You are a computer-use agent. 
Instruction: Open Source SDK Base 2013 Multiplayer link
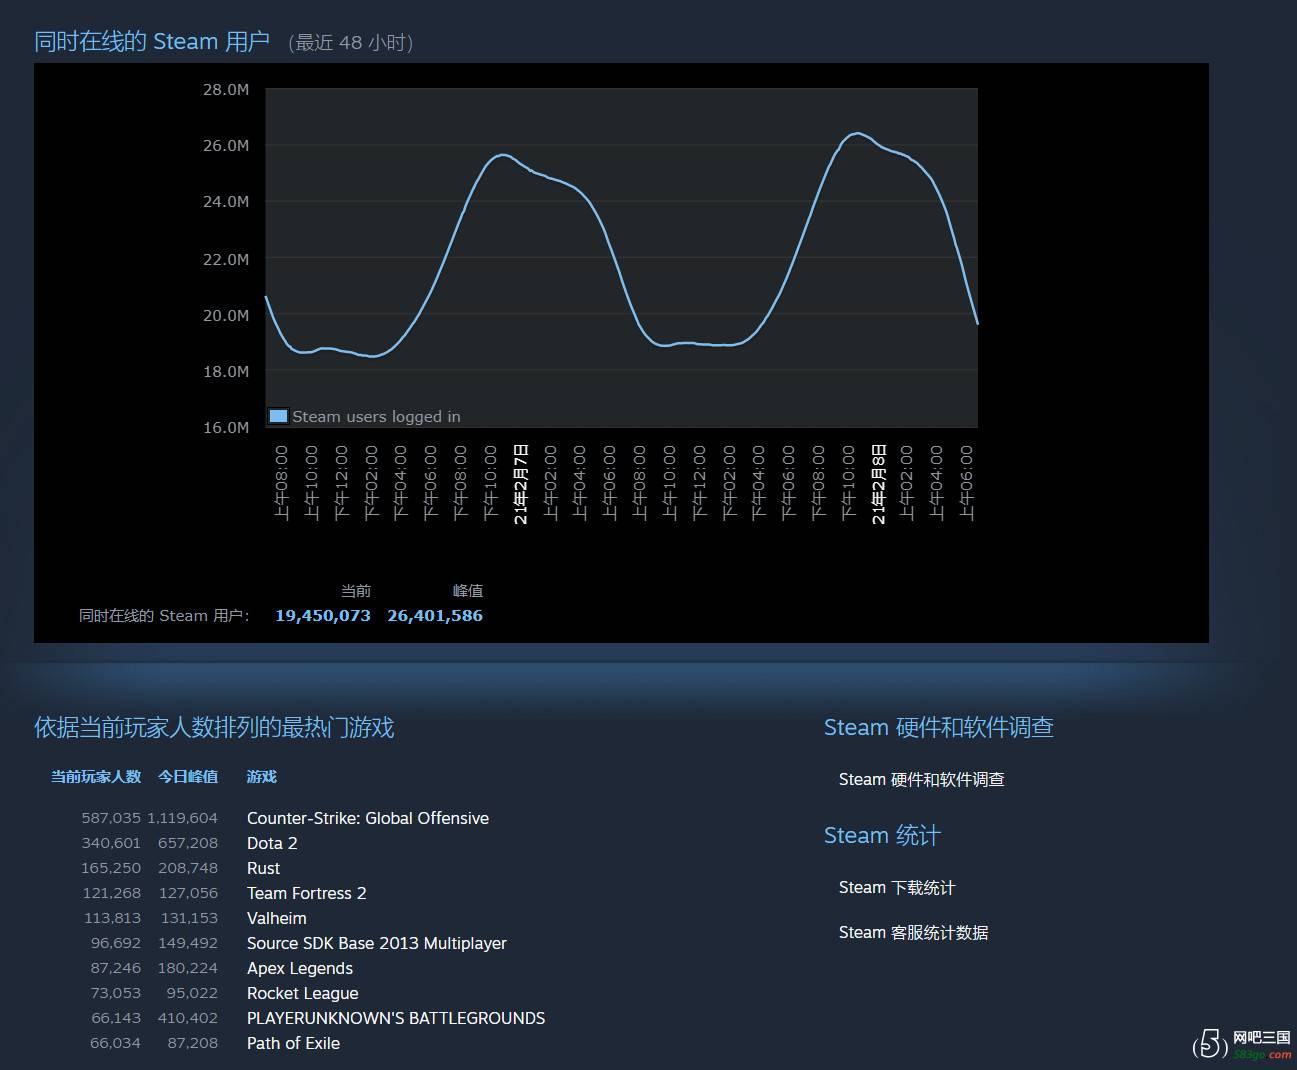pyautogui.click(x=377, y=943)
